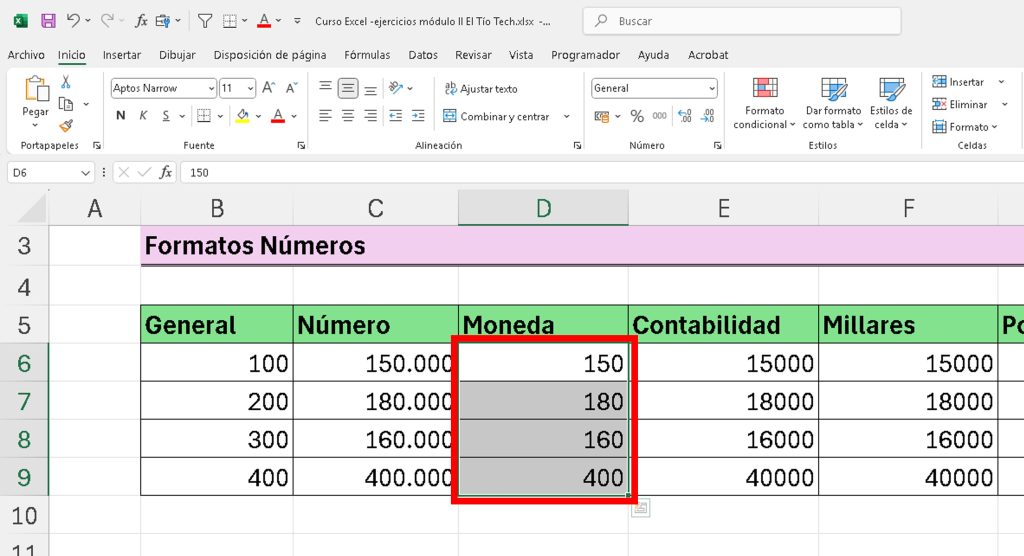
Task: Toggle italic formatting (K)
Action: (x=144, y=116)
